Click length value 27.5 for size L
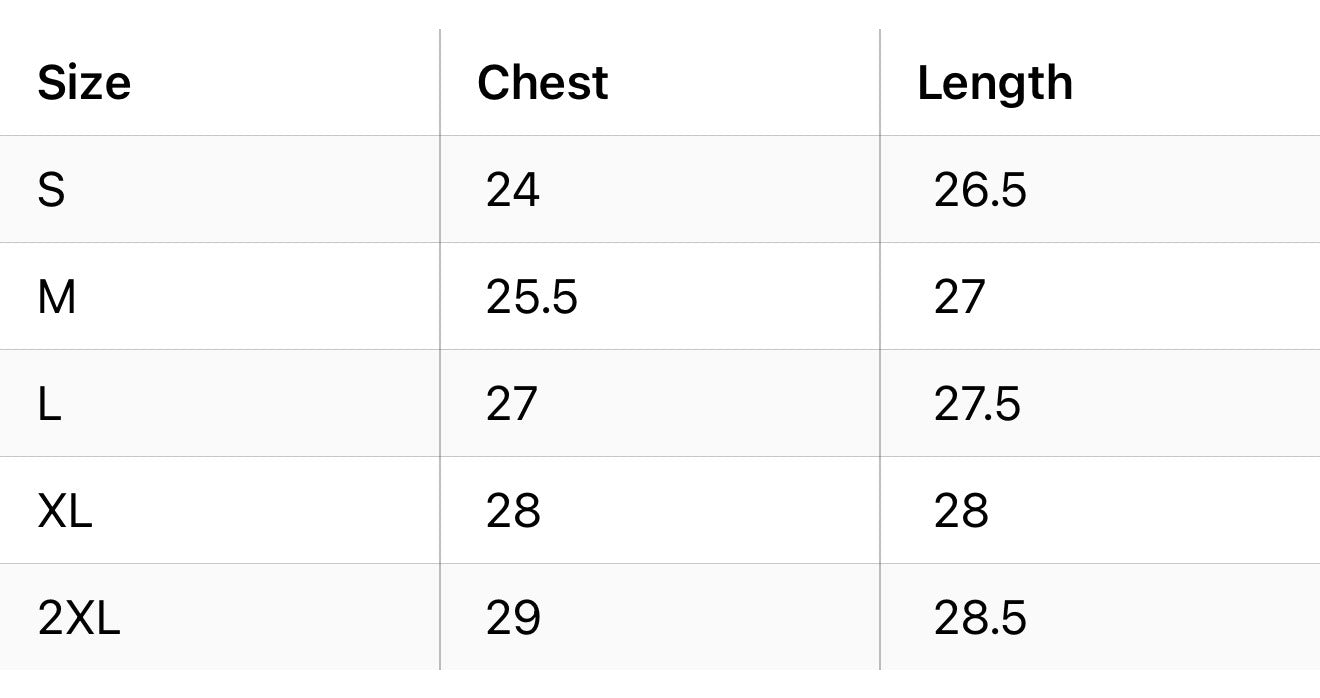The image size is (1320, 698). (x=977, y=404)
